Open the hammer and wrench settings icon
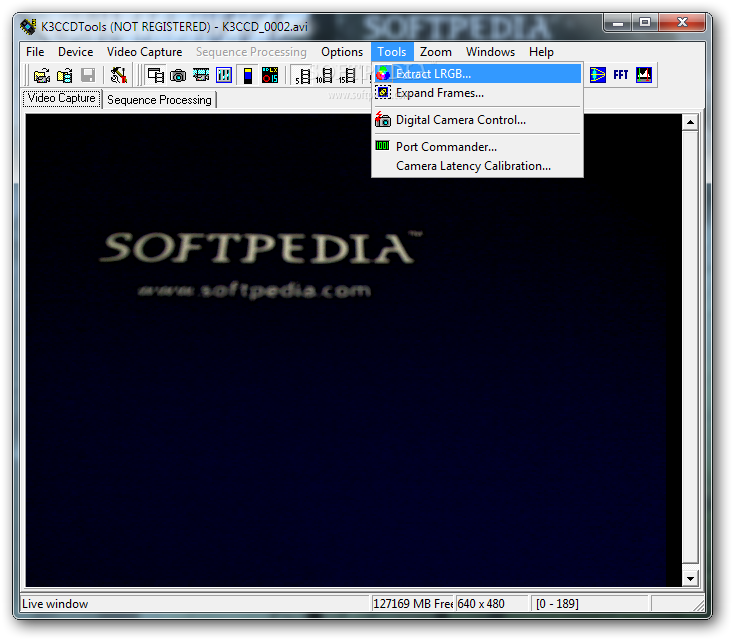Screen dimensions: 733x640 [x=119, y=75]
